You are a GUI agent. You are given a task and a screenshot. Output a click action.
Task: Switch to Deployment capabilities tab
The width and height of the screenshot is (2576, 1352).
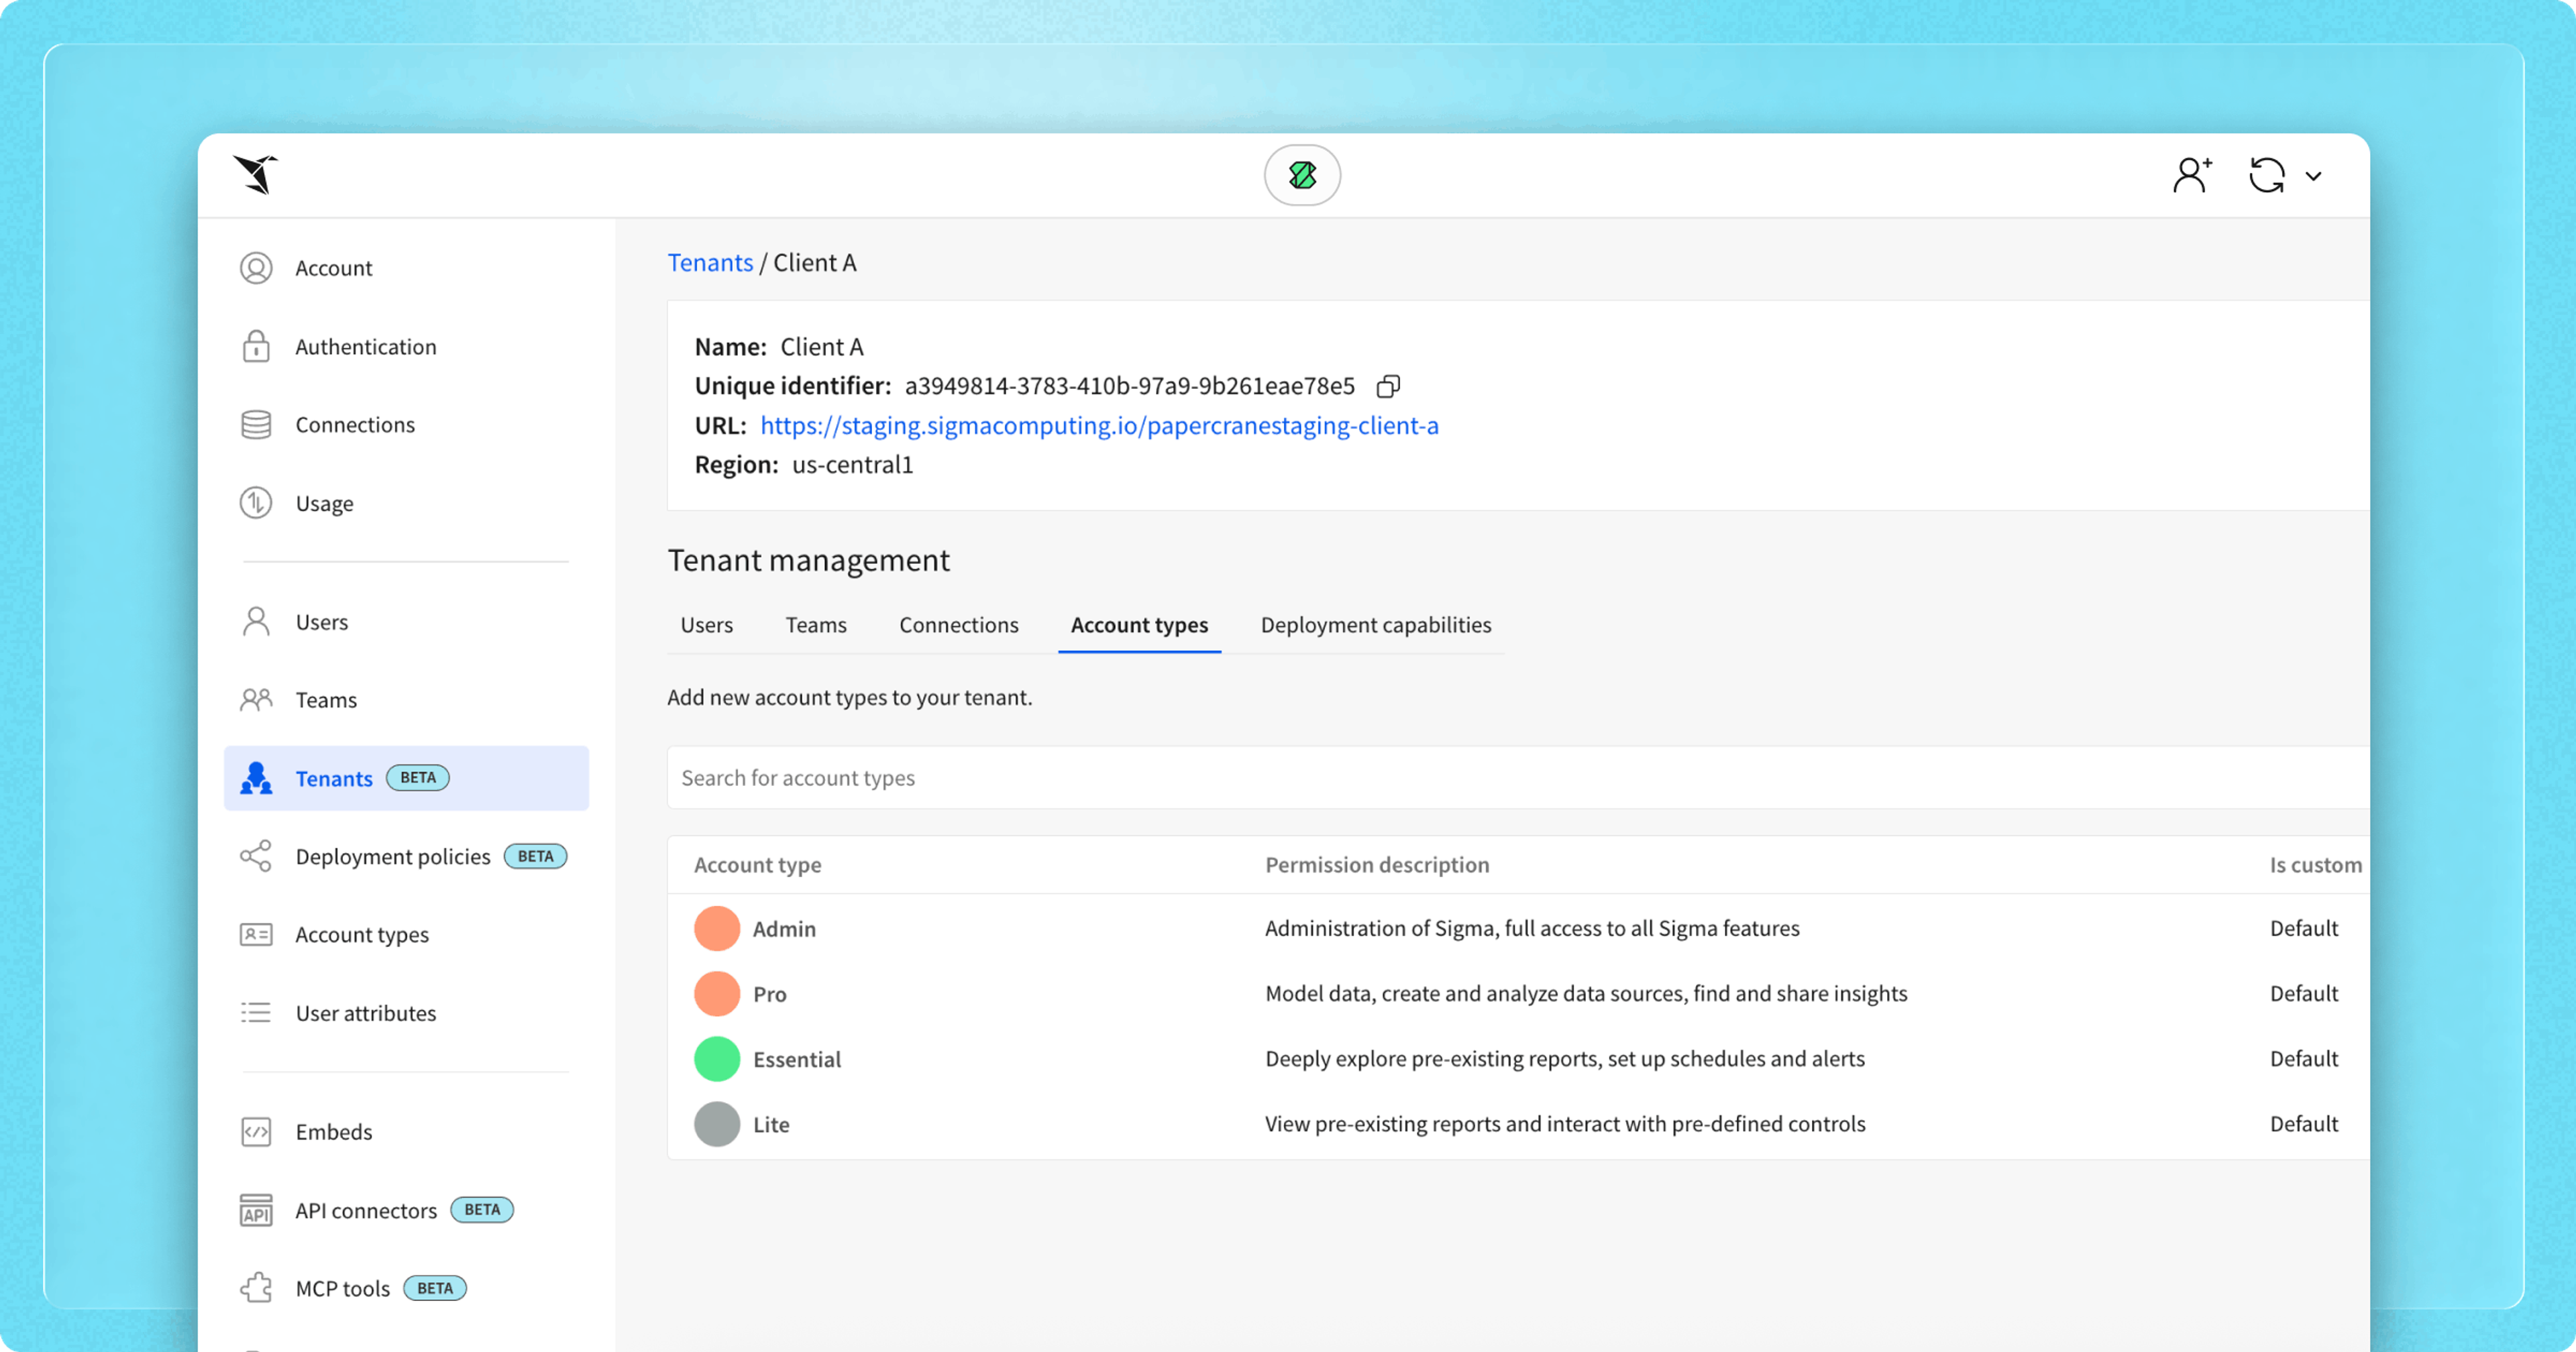point(1375,624)
